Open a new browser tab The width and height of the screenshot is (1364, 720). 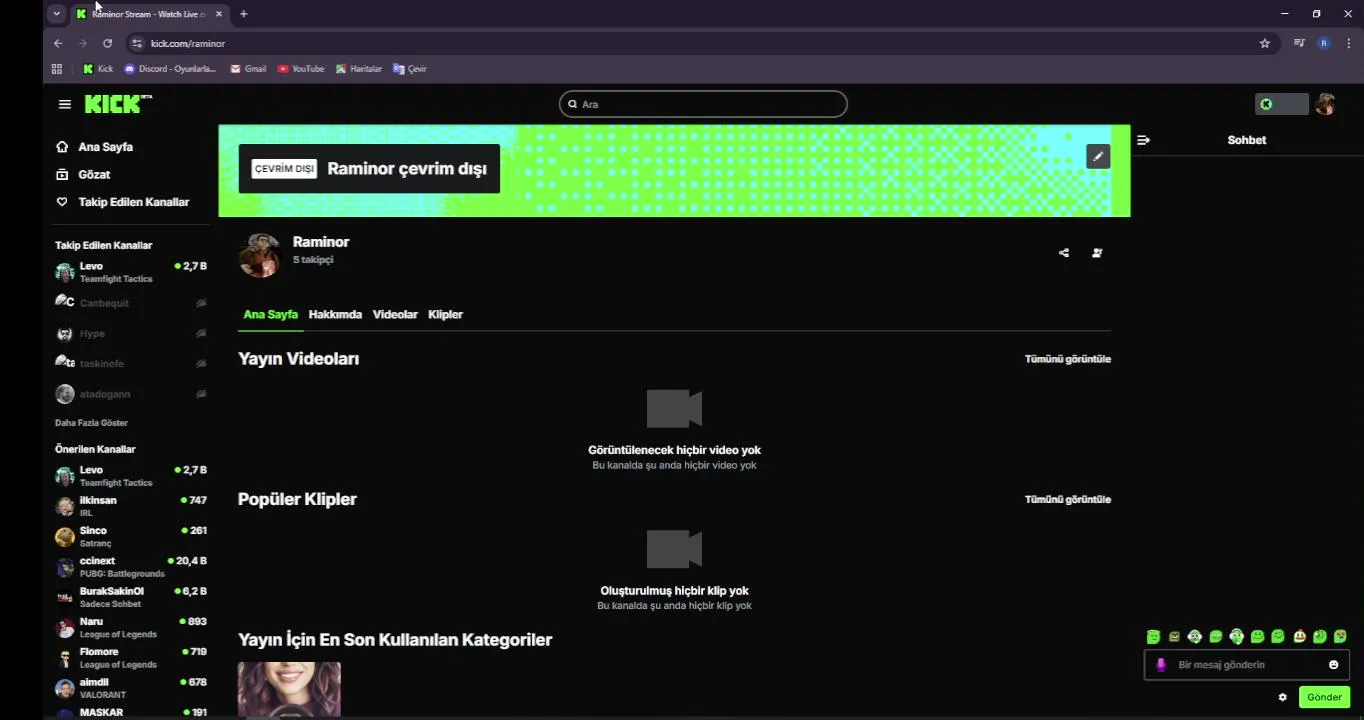(243, 14)
